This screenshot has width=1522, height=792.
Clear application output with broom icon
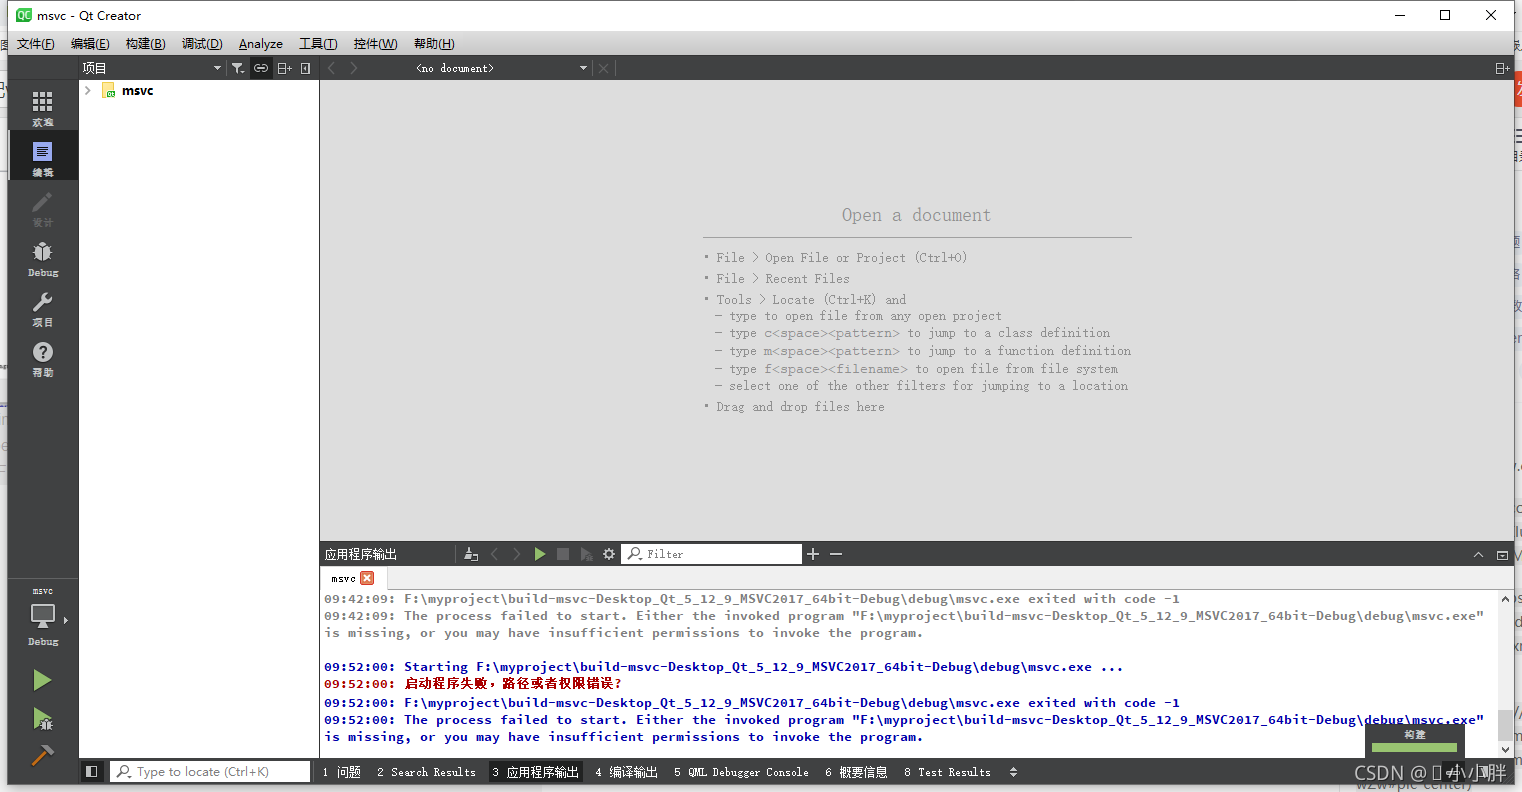click(x=471, y=554)
